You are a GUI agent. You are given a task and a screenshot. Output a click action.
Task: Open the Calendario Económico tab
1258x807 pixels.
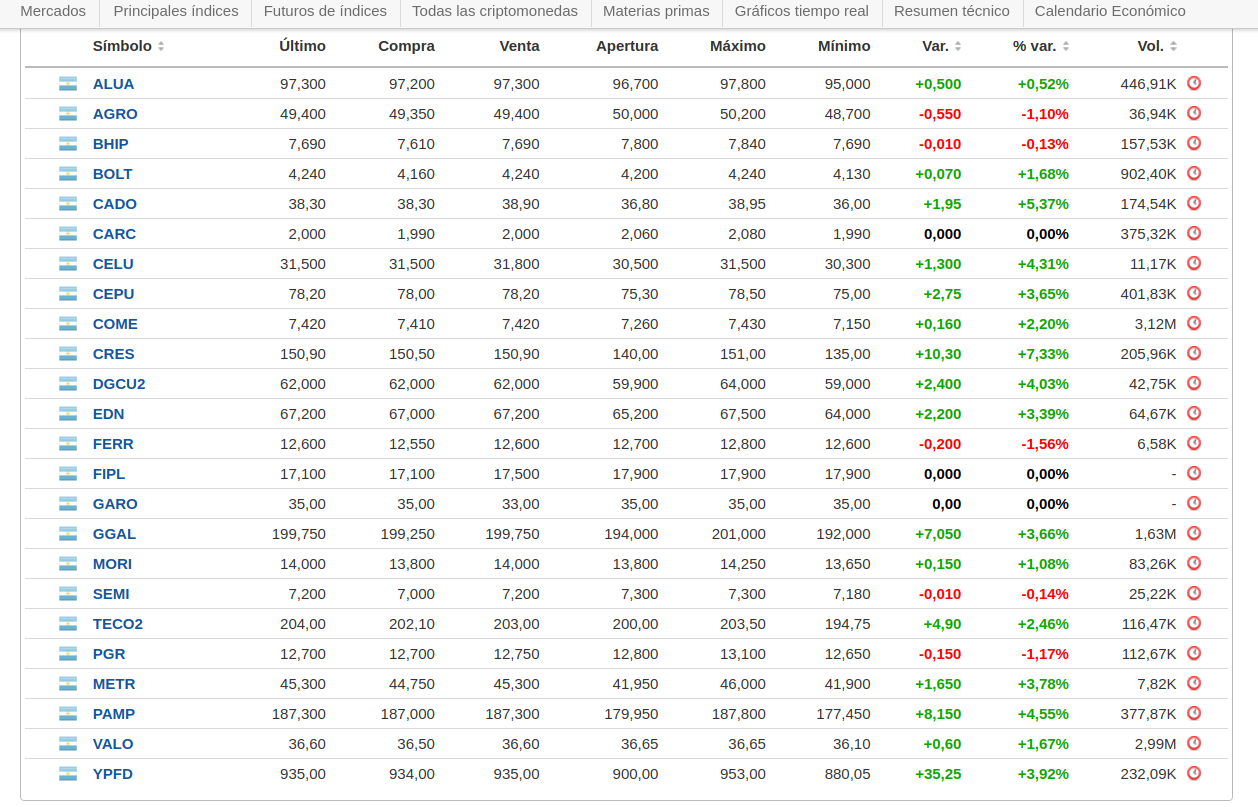point(1110,12)
